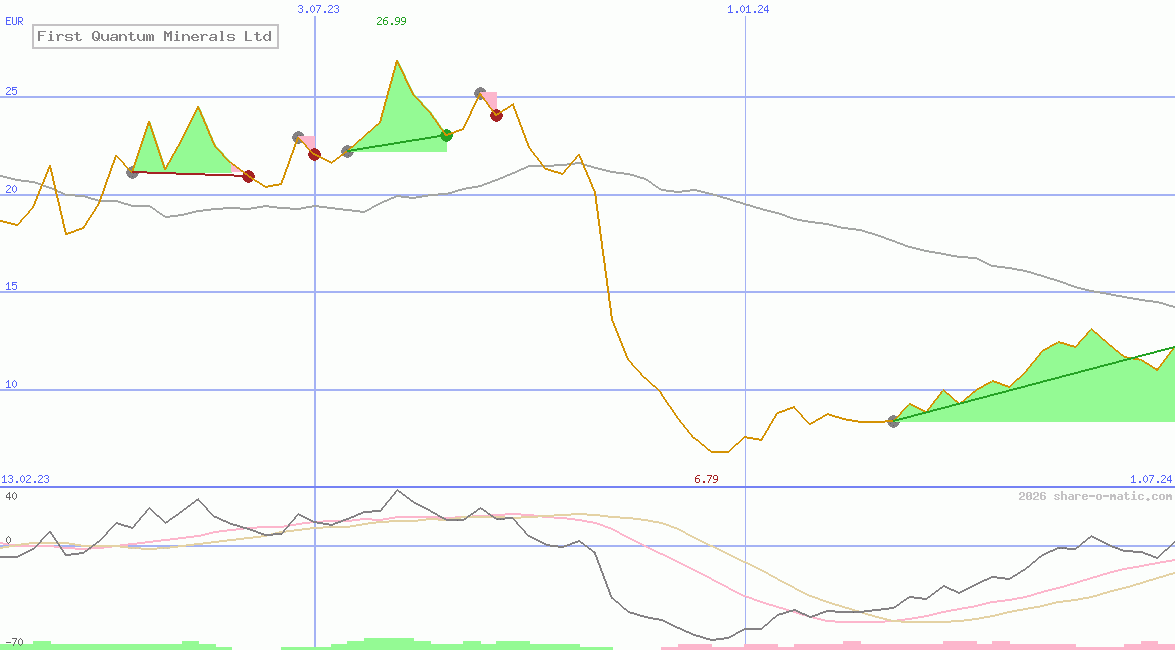Click the 13.02.23 start date label
The image size is (1175, 650).
(x=25, y=480)
